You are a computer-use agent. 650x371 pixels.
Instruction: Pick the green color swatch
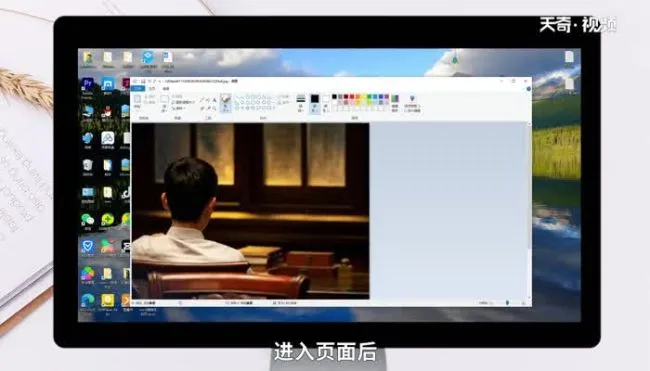coord(369,97)
